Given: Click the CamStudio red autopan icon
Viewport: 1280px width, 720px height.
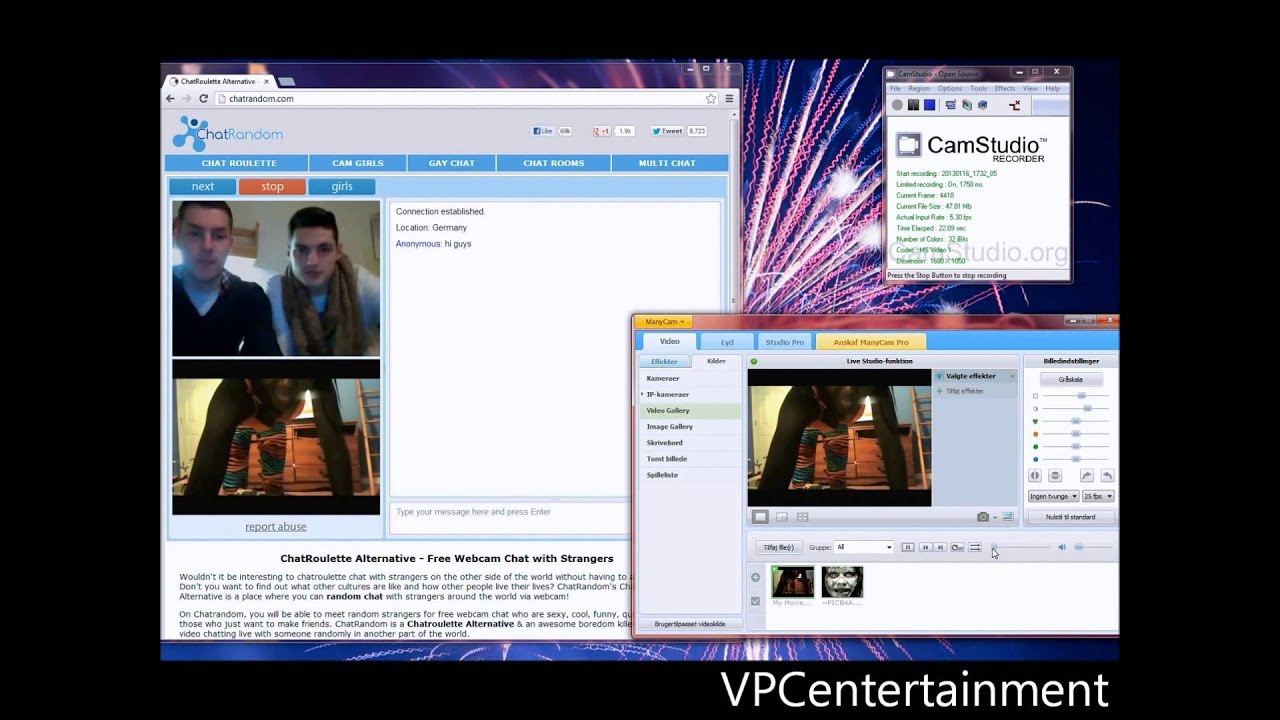Looking at the screenshot, I should [x=1014, y=105].
